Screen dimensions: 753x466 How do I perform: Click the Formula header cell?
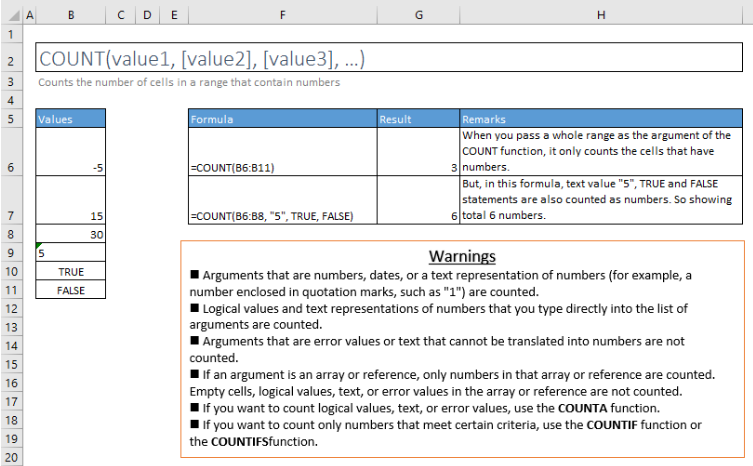(x=283, y=119)
